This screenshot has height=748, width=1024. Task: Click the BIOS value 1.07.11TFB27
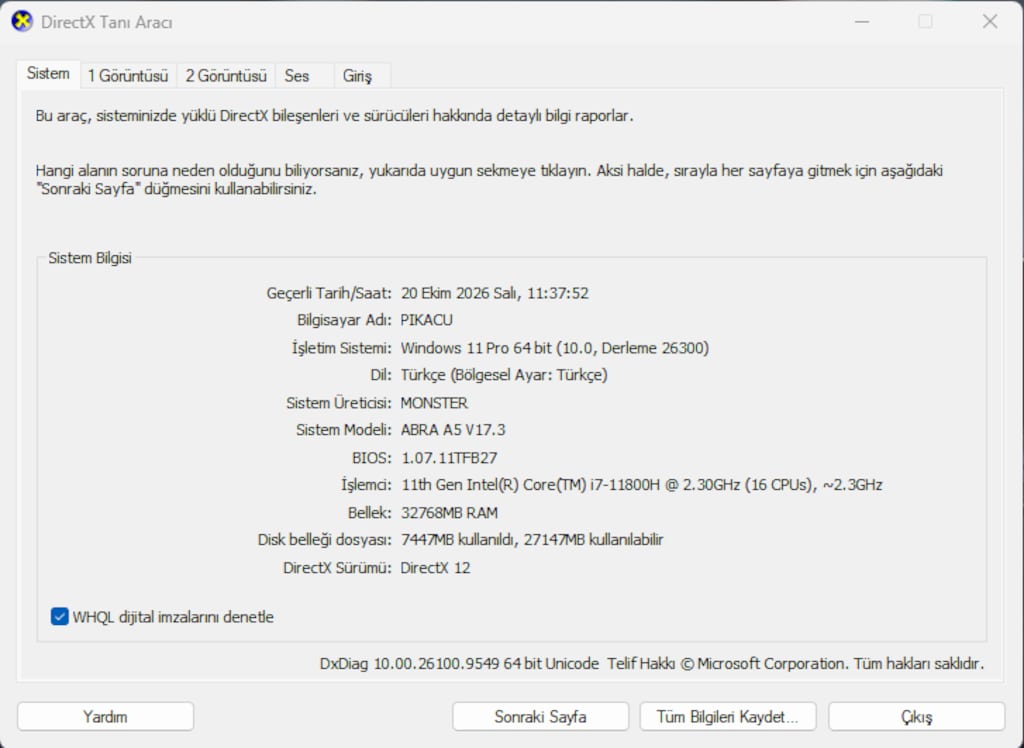(x=449, y=457)
